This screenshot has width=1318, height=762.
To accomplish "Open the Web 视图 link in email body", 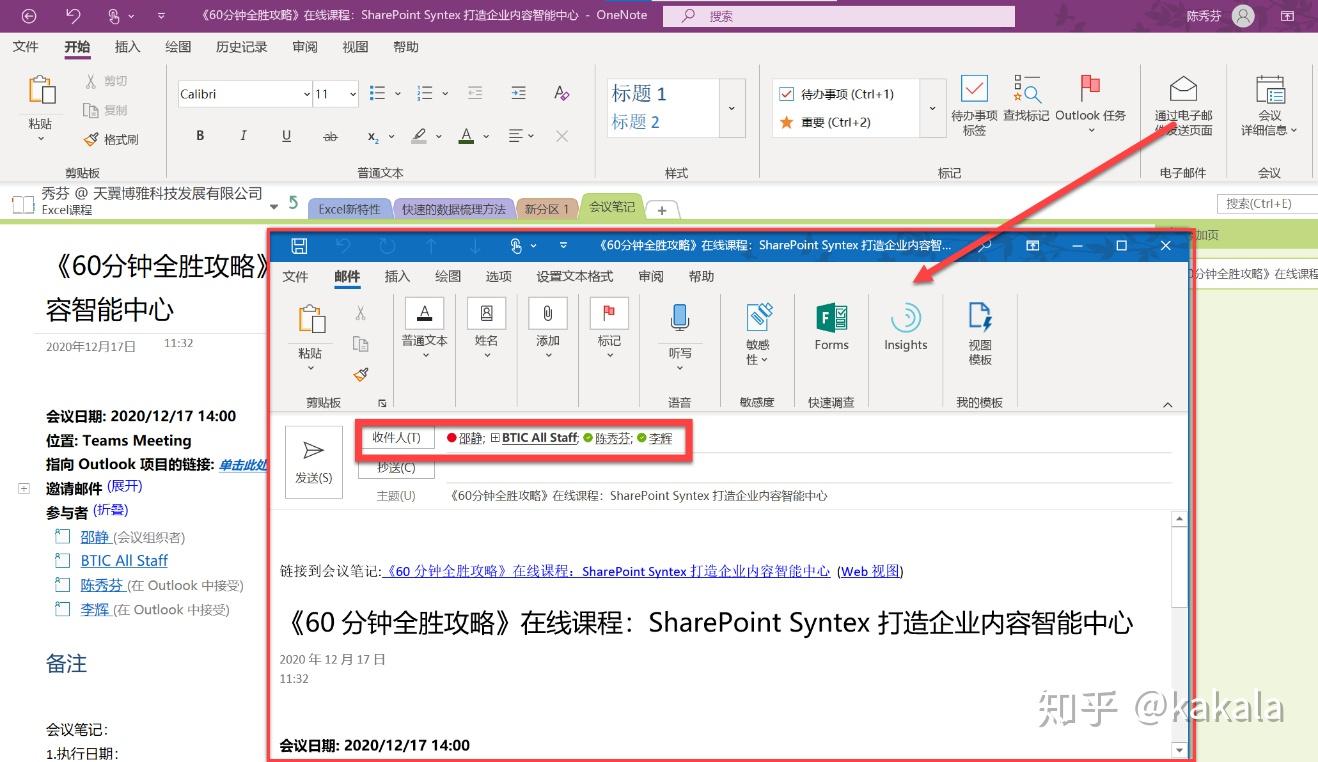I will [x=870, y=571].
